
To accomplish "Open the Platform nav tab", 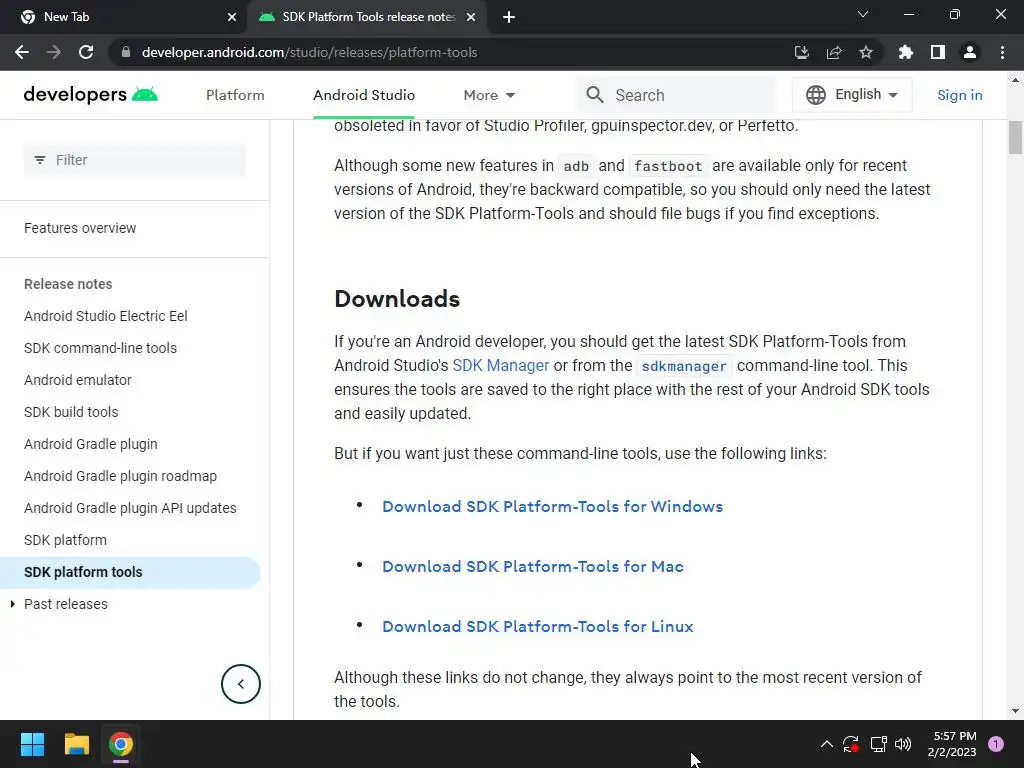I will [235, 95].
